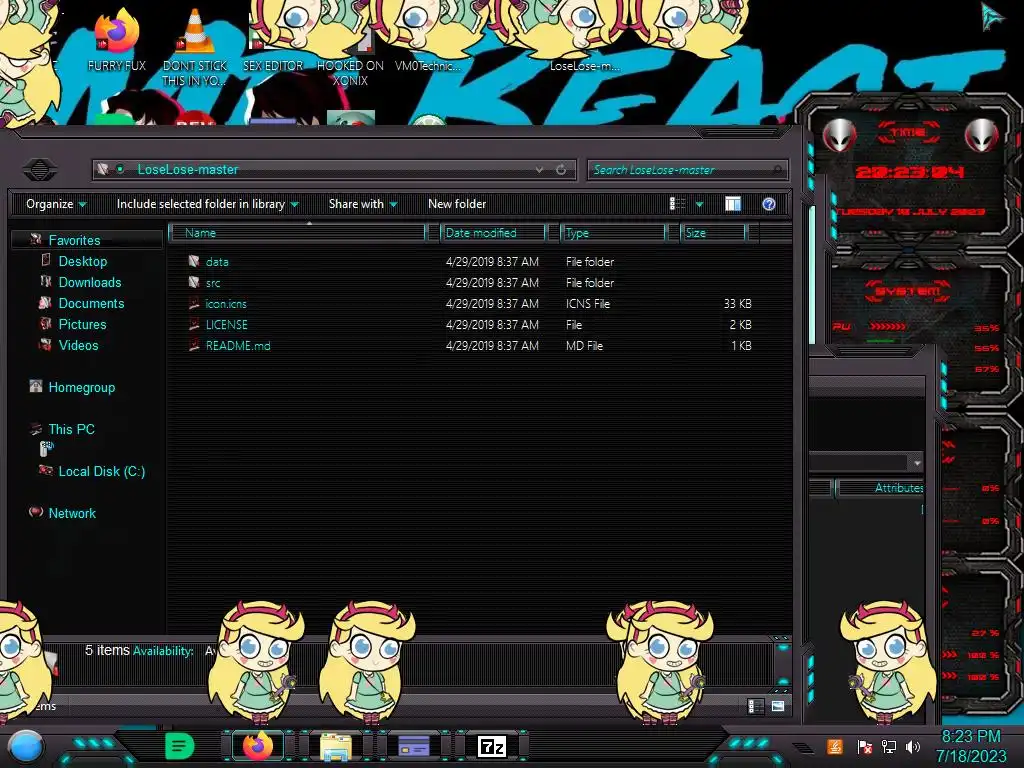Open Documents in navigation pane

point(91,303)
